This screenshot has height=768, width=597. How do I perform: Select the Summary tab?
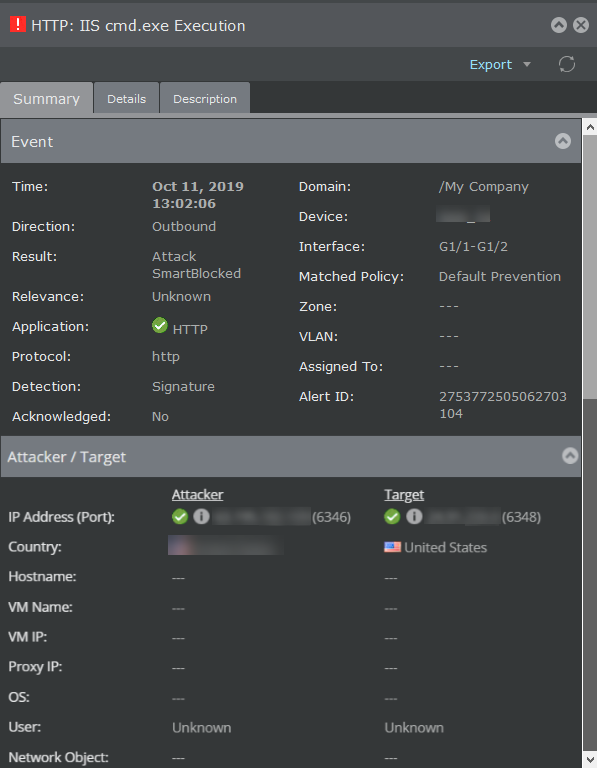[x=47, y=99]
